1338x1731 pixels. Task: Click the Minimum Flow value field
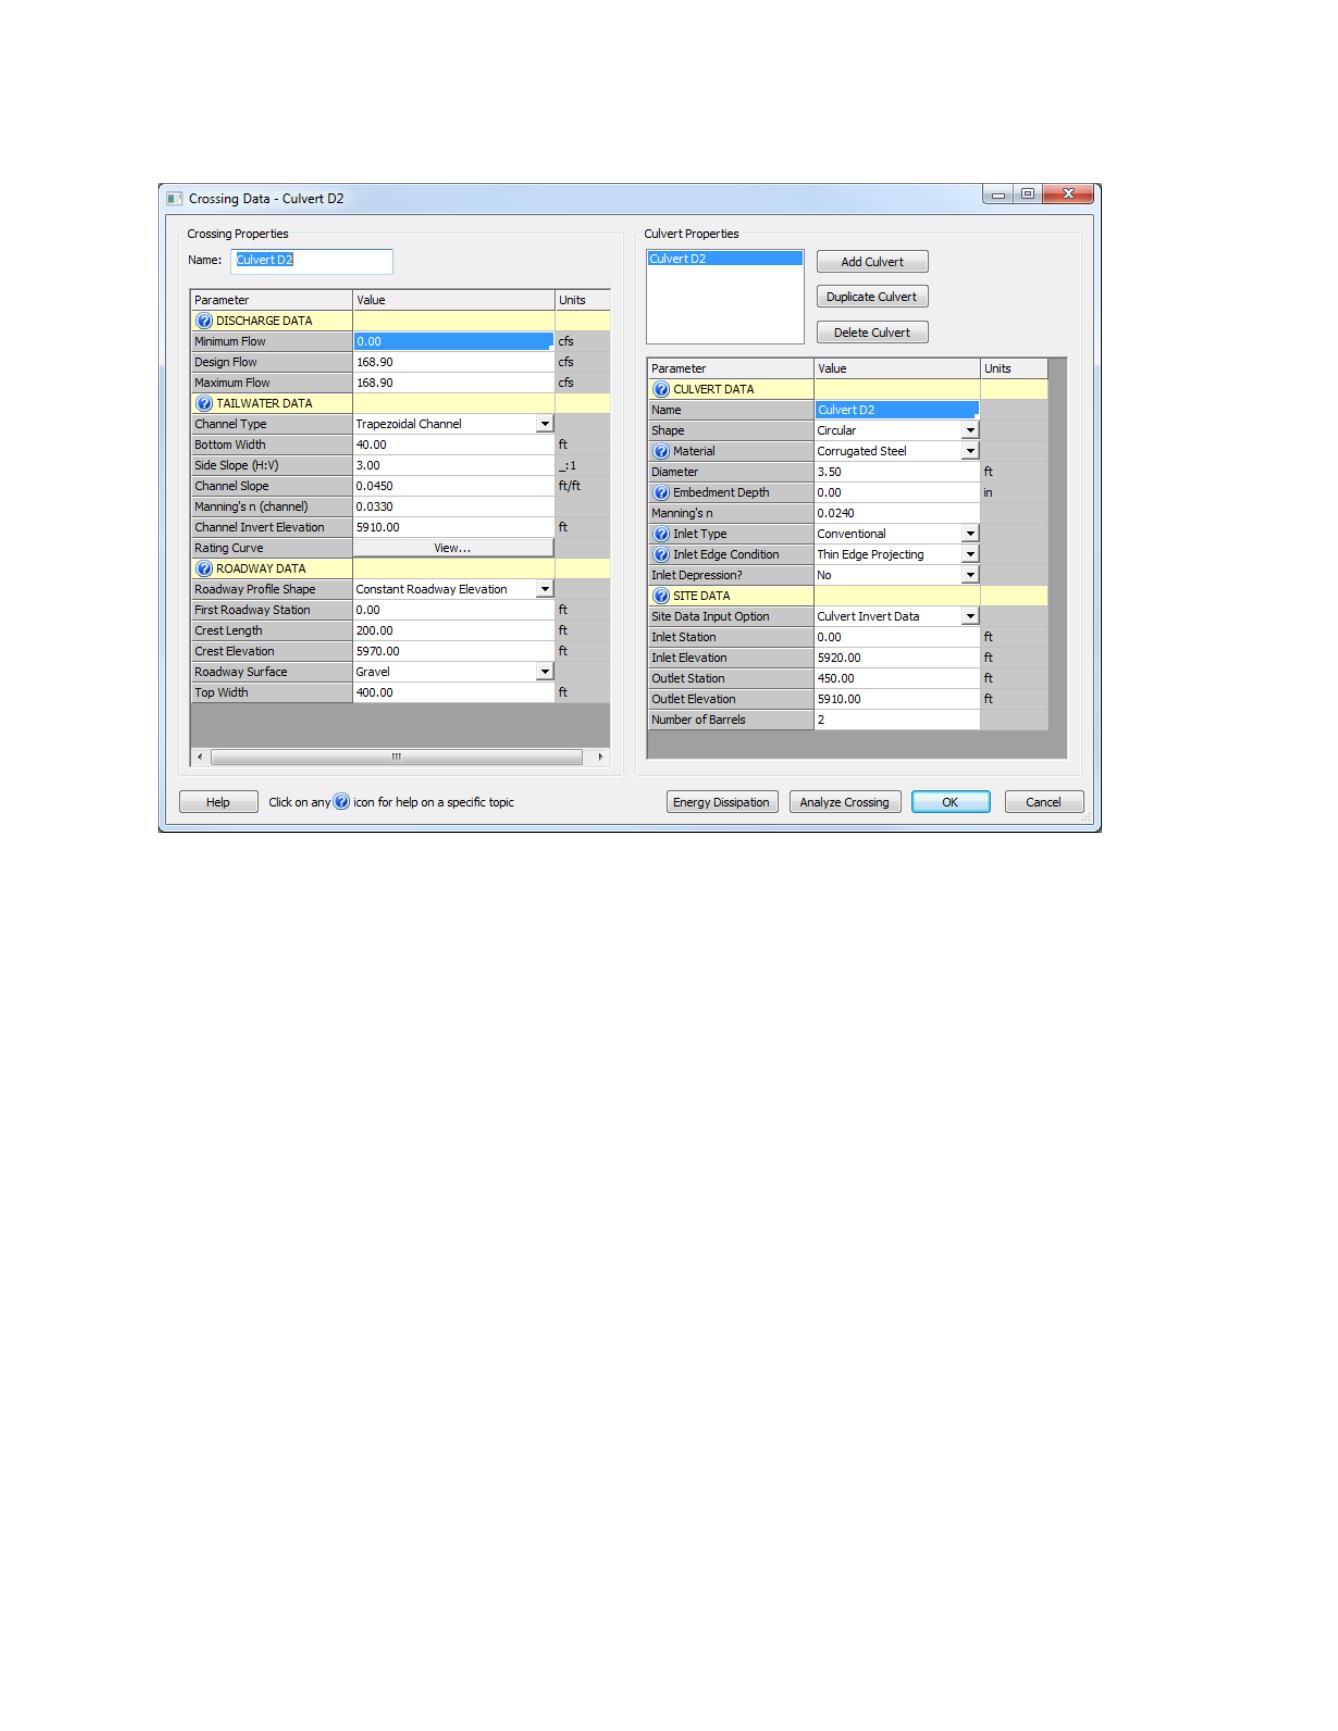(453, 342)
